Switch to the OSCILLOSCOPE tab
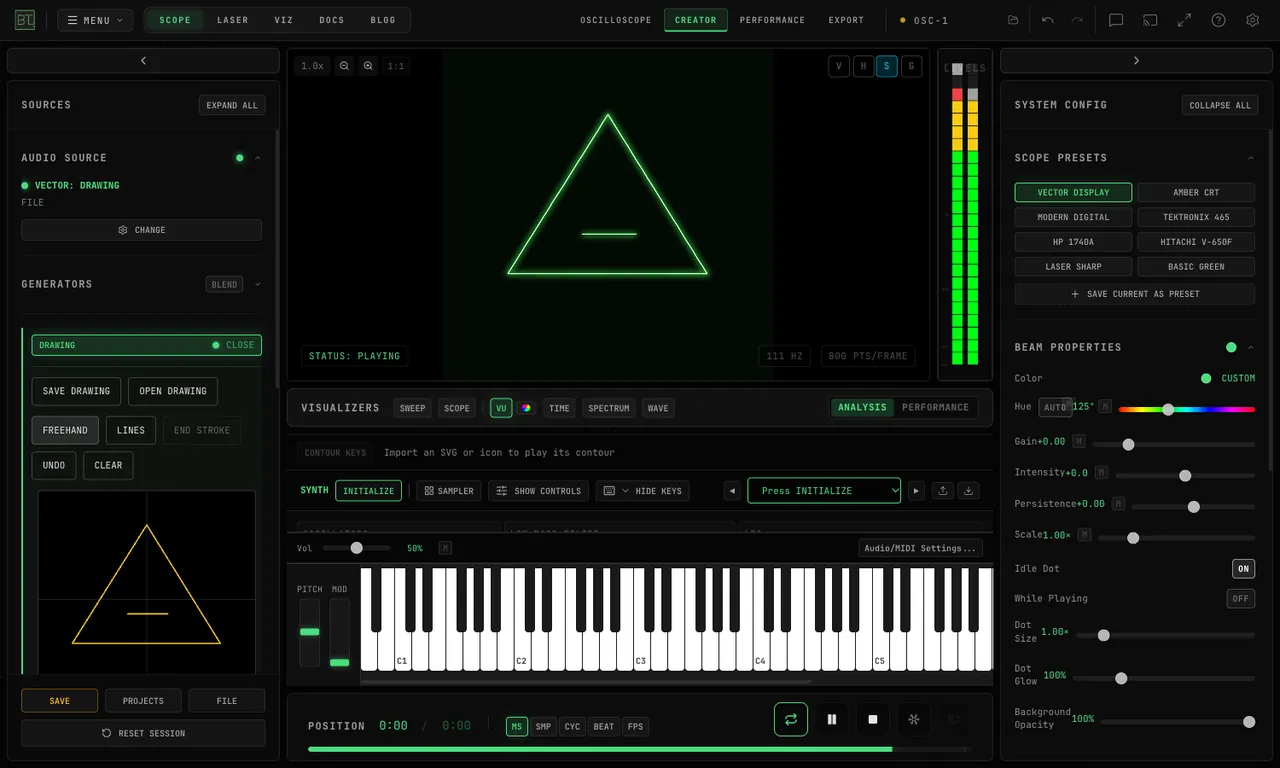This screenshot has width=1280, height=768. tap(616, 20)
